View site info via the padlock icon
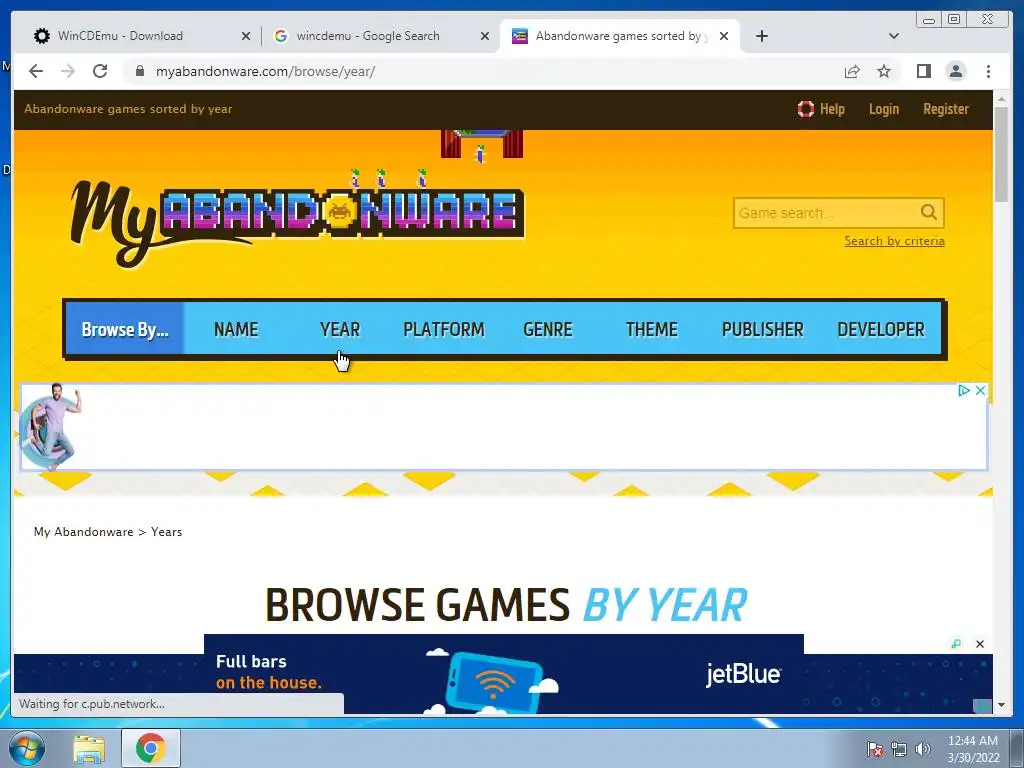The height and width of the screenshot is (768, 1024). pyautogui.click(x=139, y=71)
